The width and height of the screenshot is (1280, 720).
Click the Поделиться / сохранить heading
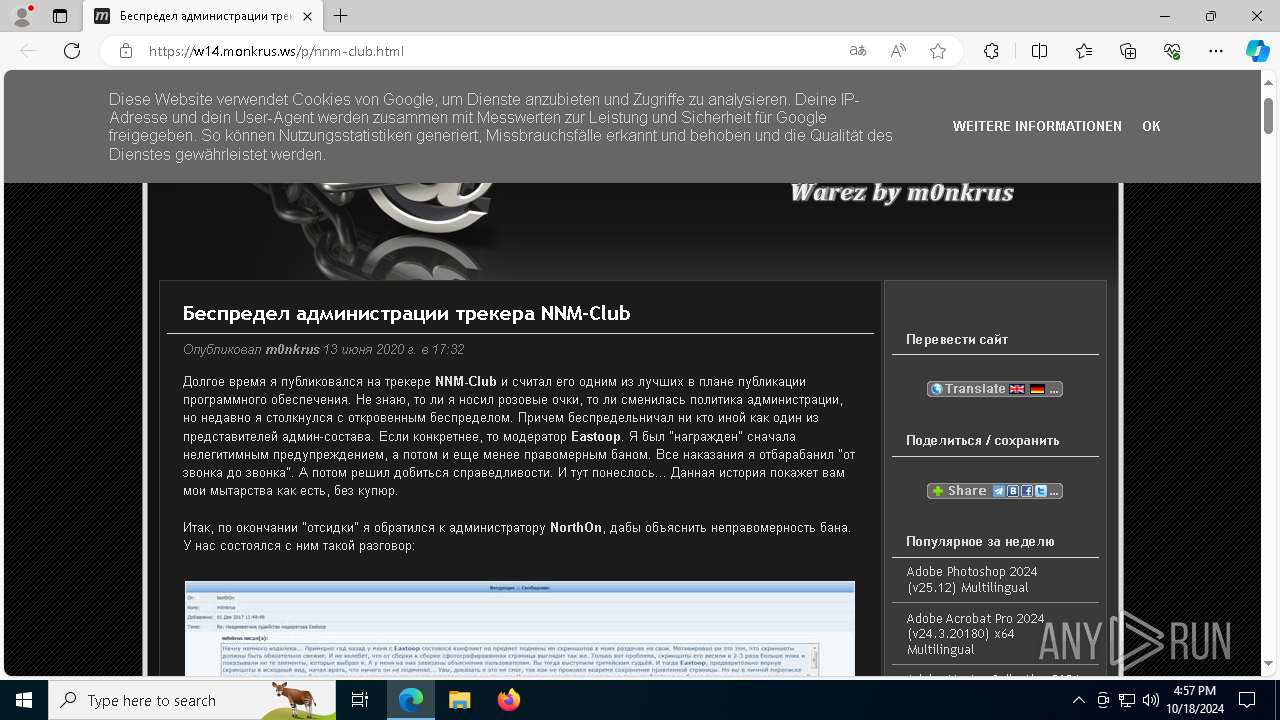(982, 441)
